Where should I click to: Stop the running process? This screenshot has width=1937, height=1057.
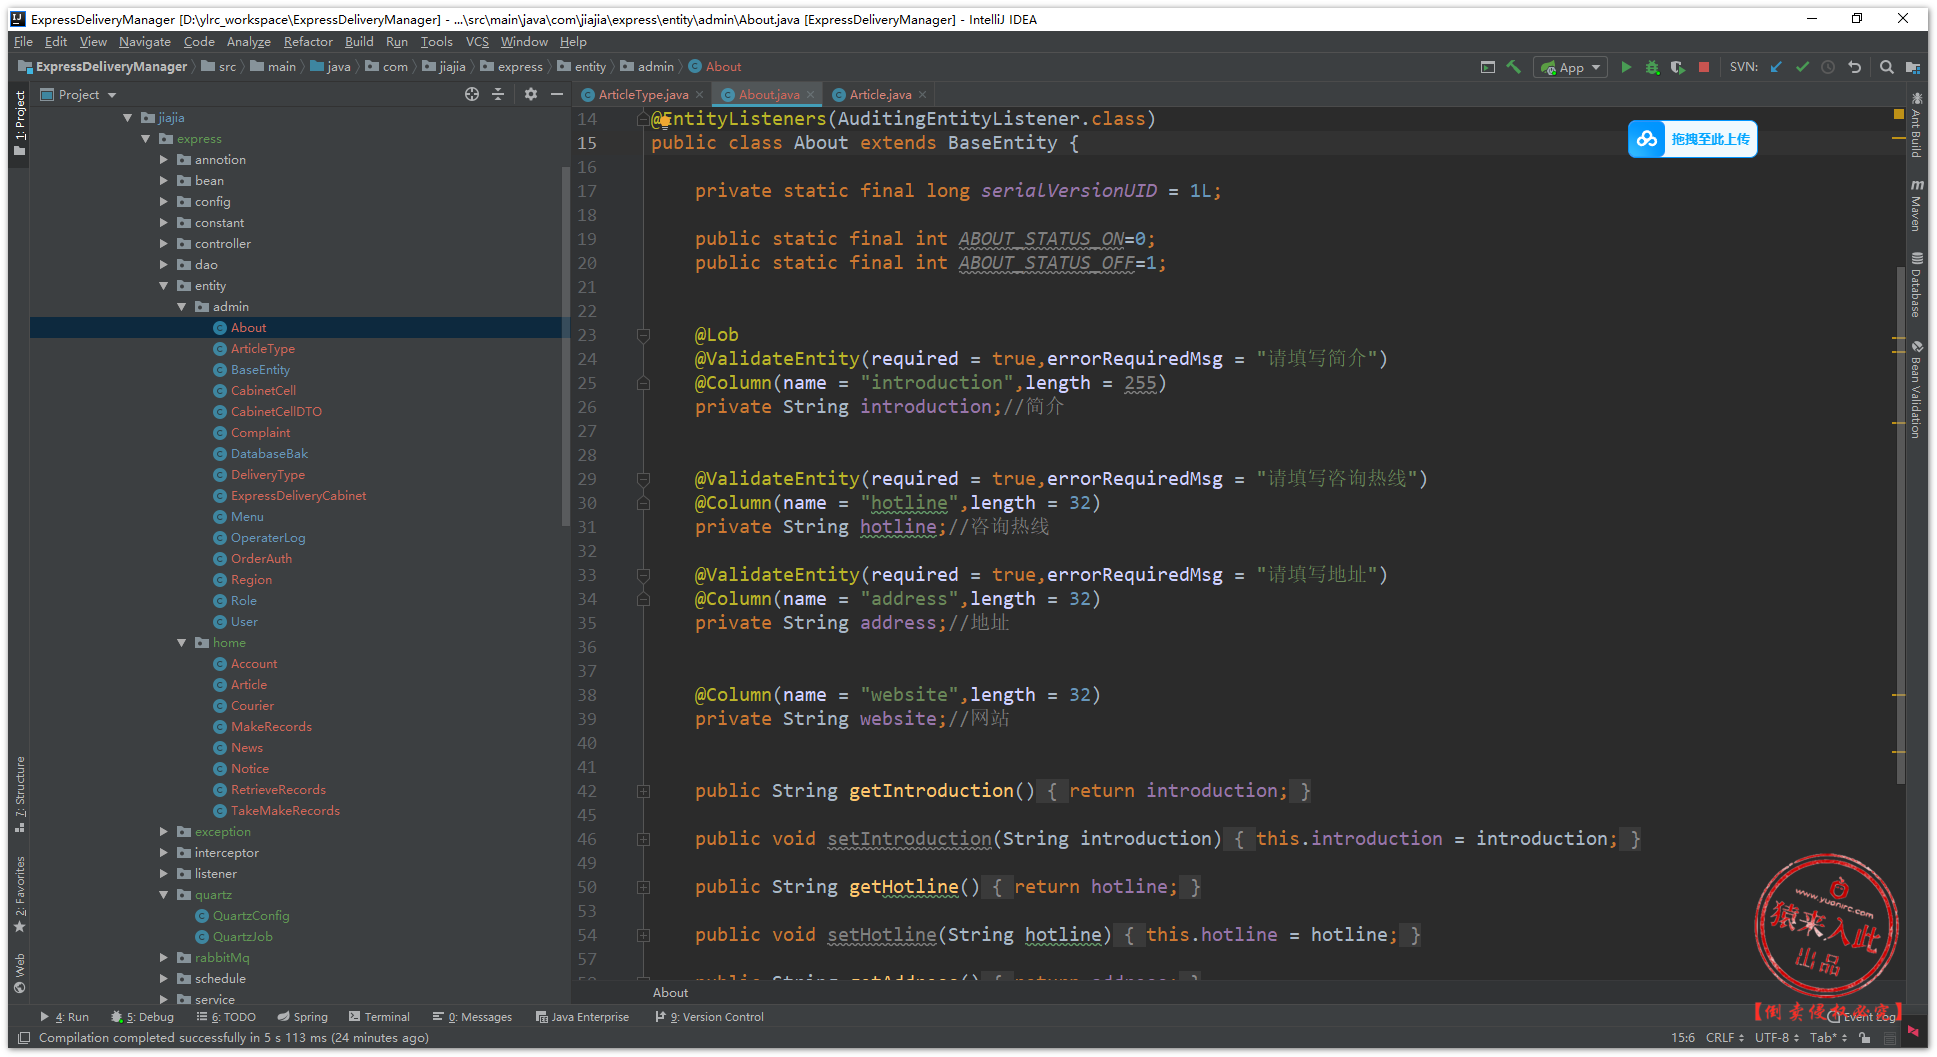tap(1704, 67)
